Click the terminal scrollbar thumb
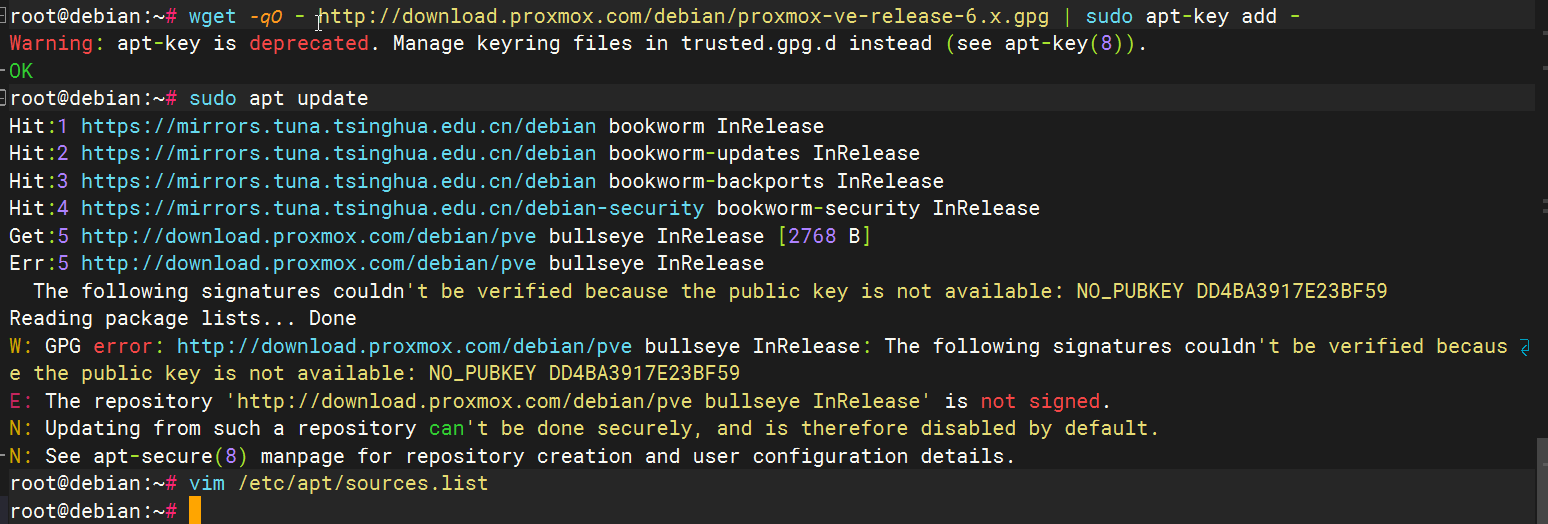The height and width of the screenshot is (524, 1548). coord(1541,480)
